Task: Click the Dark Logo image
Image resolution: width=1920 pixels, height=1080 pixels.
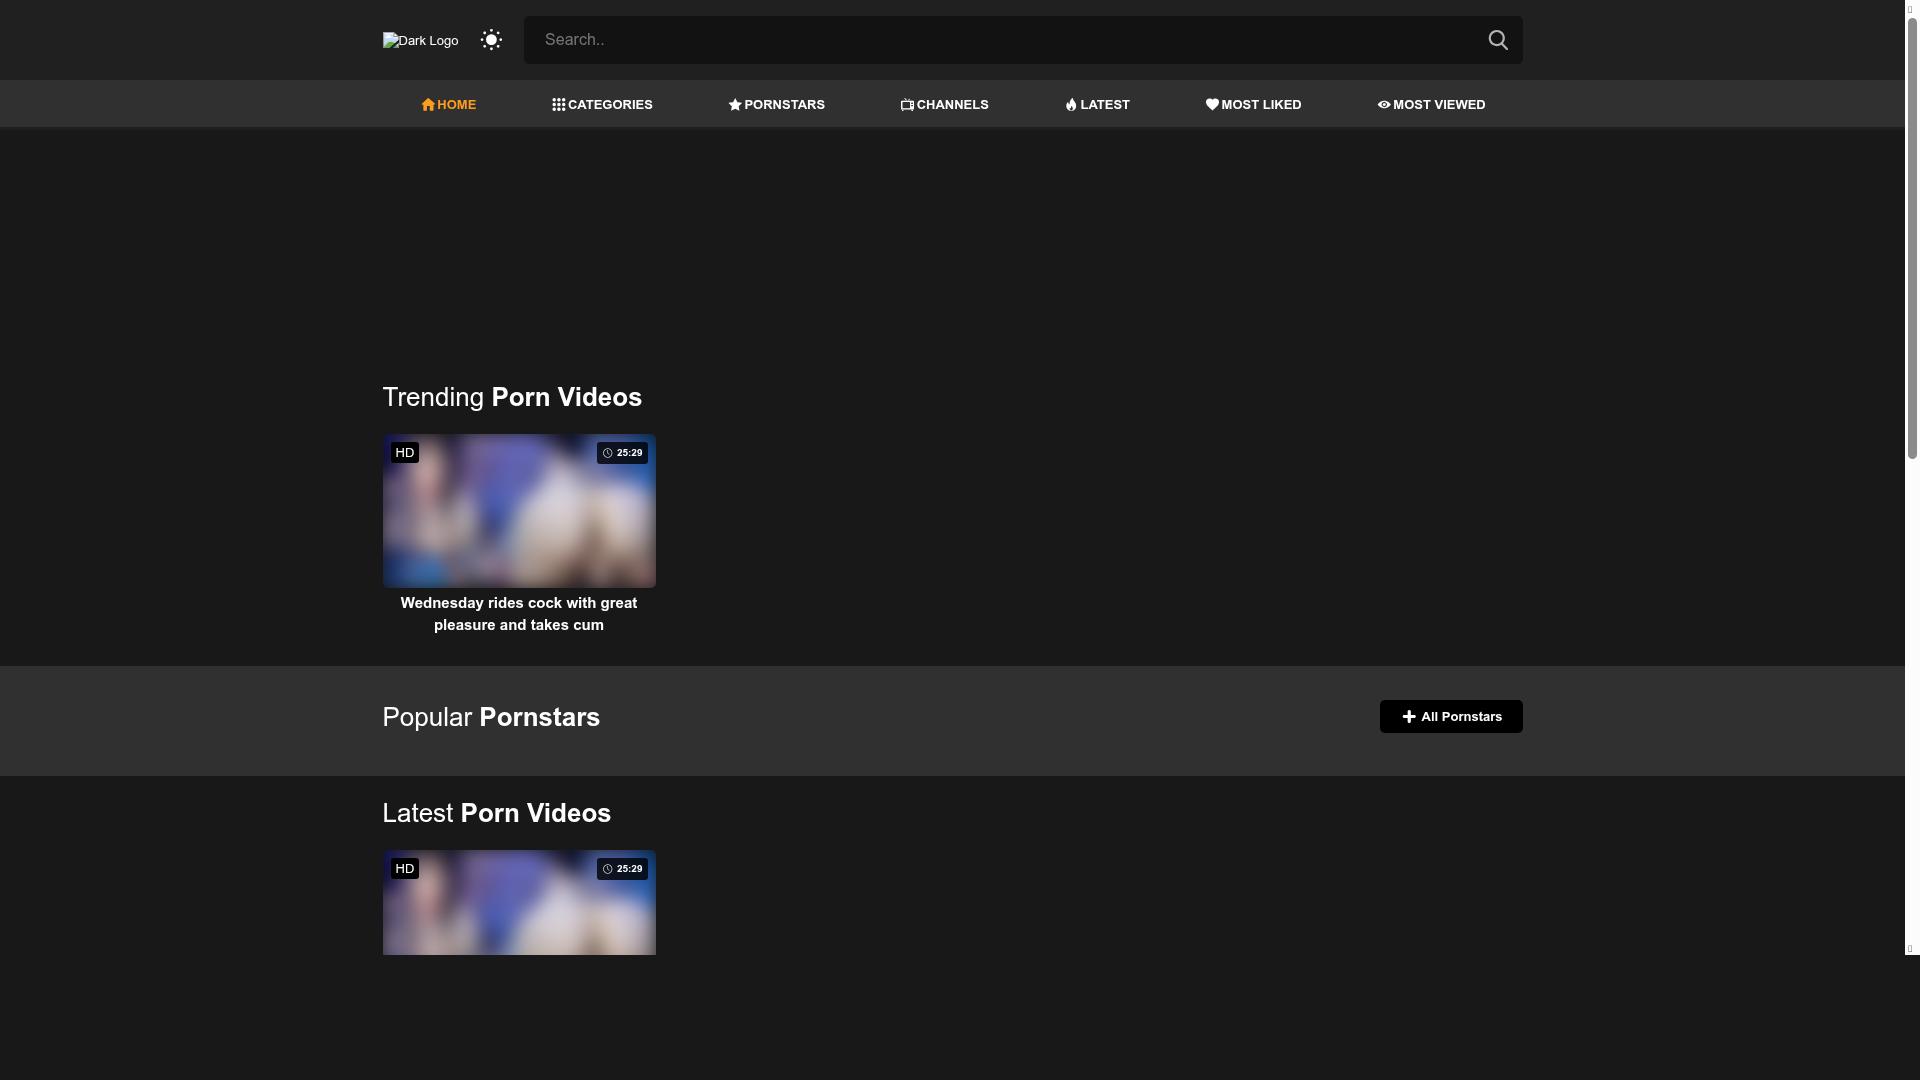Action: [420, 41]
